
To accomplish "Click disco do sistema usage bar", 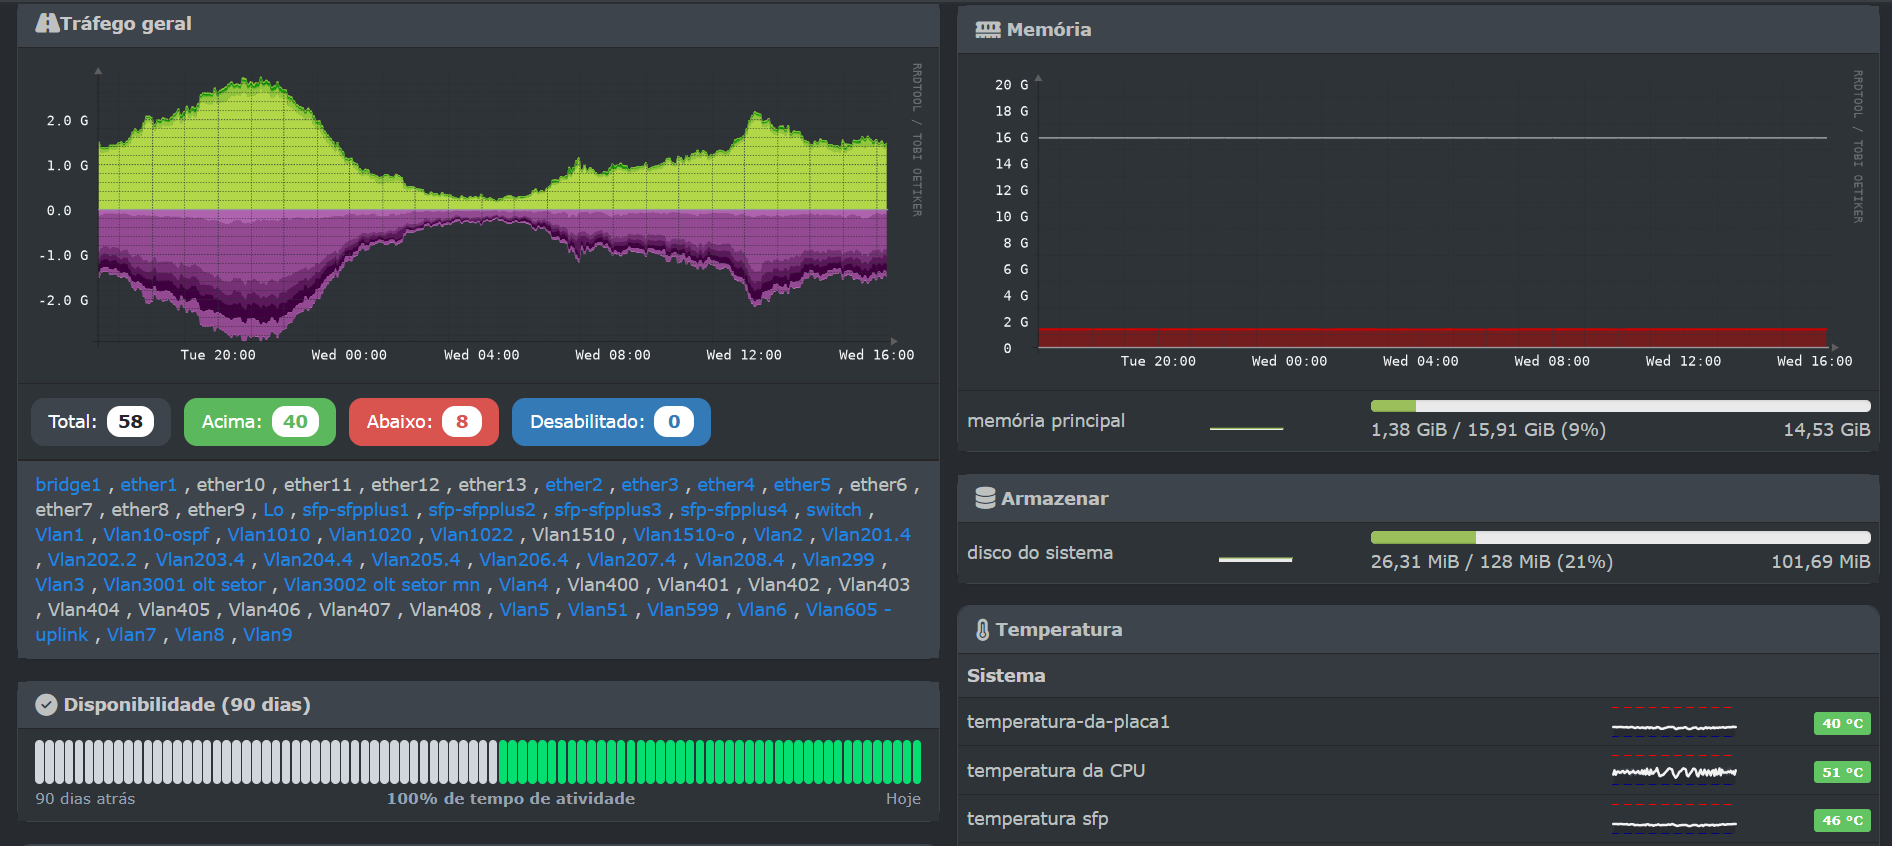I will 1620,538.
